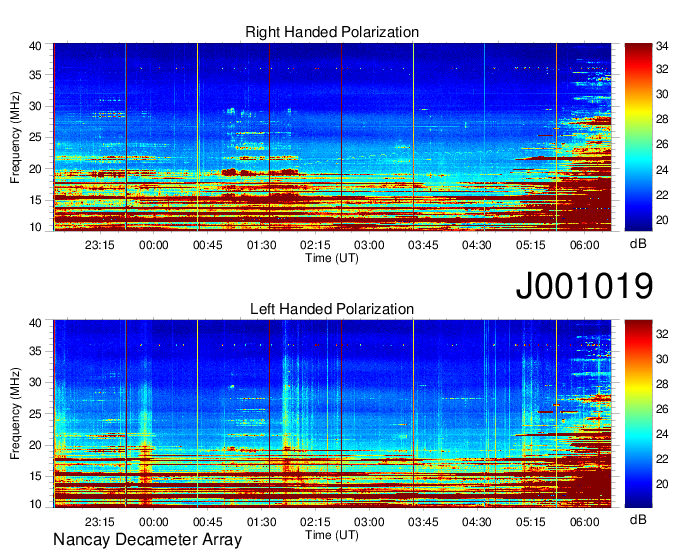Click the 32 value on the Left Handed color bar
This screenshot has width=680, height=552.
tap(662, 333)
